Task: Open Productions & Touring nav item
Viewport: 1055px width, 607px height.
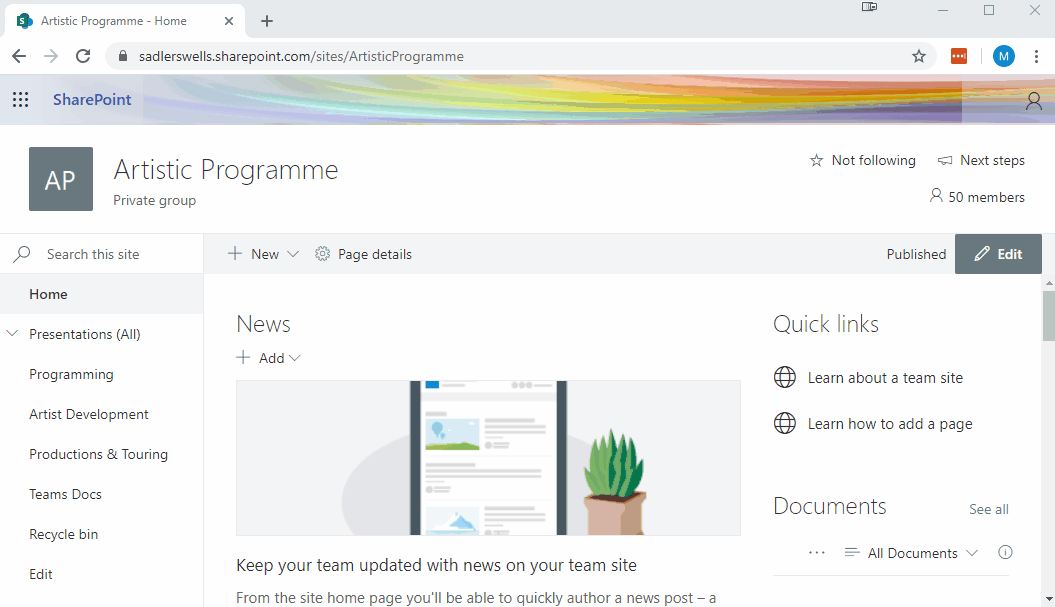Action: [x=98, y=454]
